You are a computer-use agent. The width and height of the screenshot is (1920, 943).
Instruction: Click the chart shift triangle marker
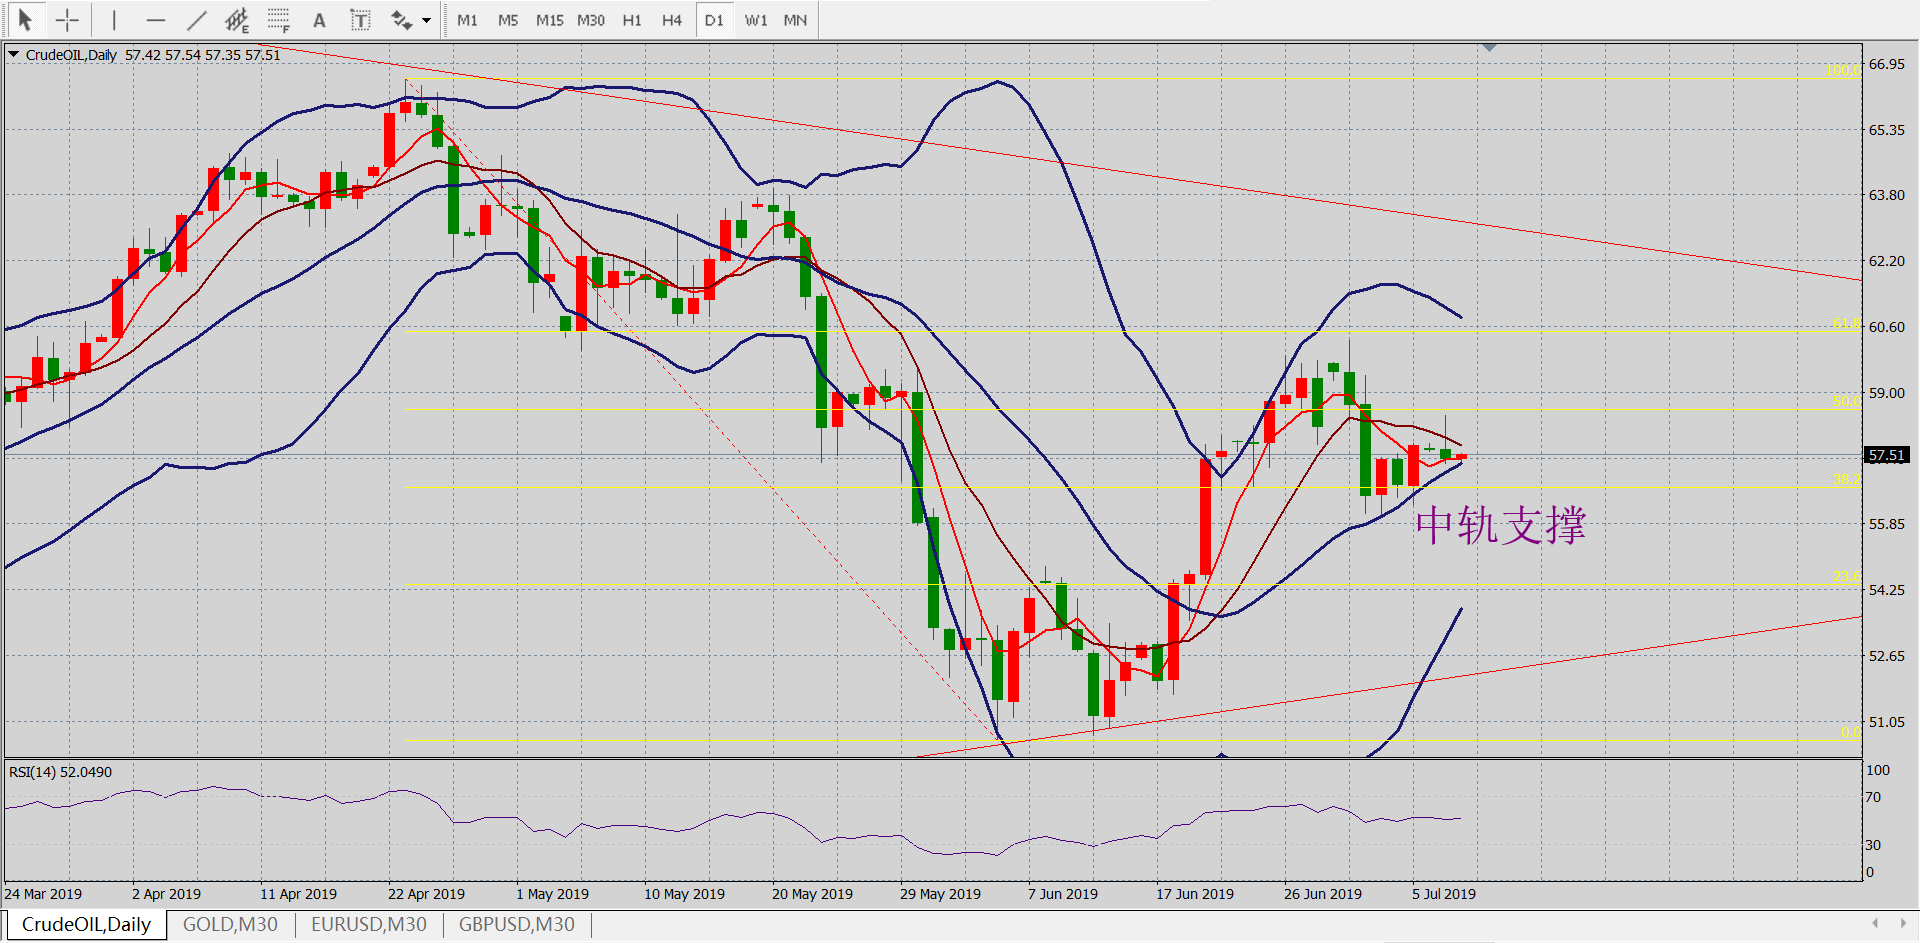pos(1490,47)
